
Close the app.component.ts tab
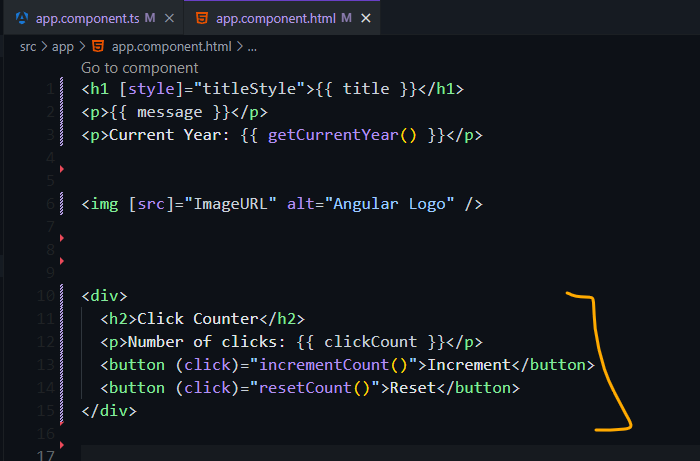tap(169, 18)
